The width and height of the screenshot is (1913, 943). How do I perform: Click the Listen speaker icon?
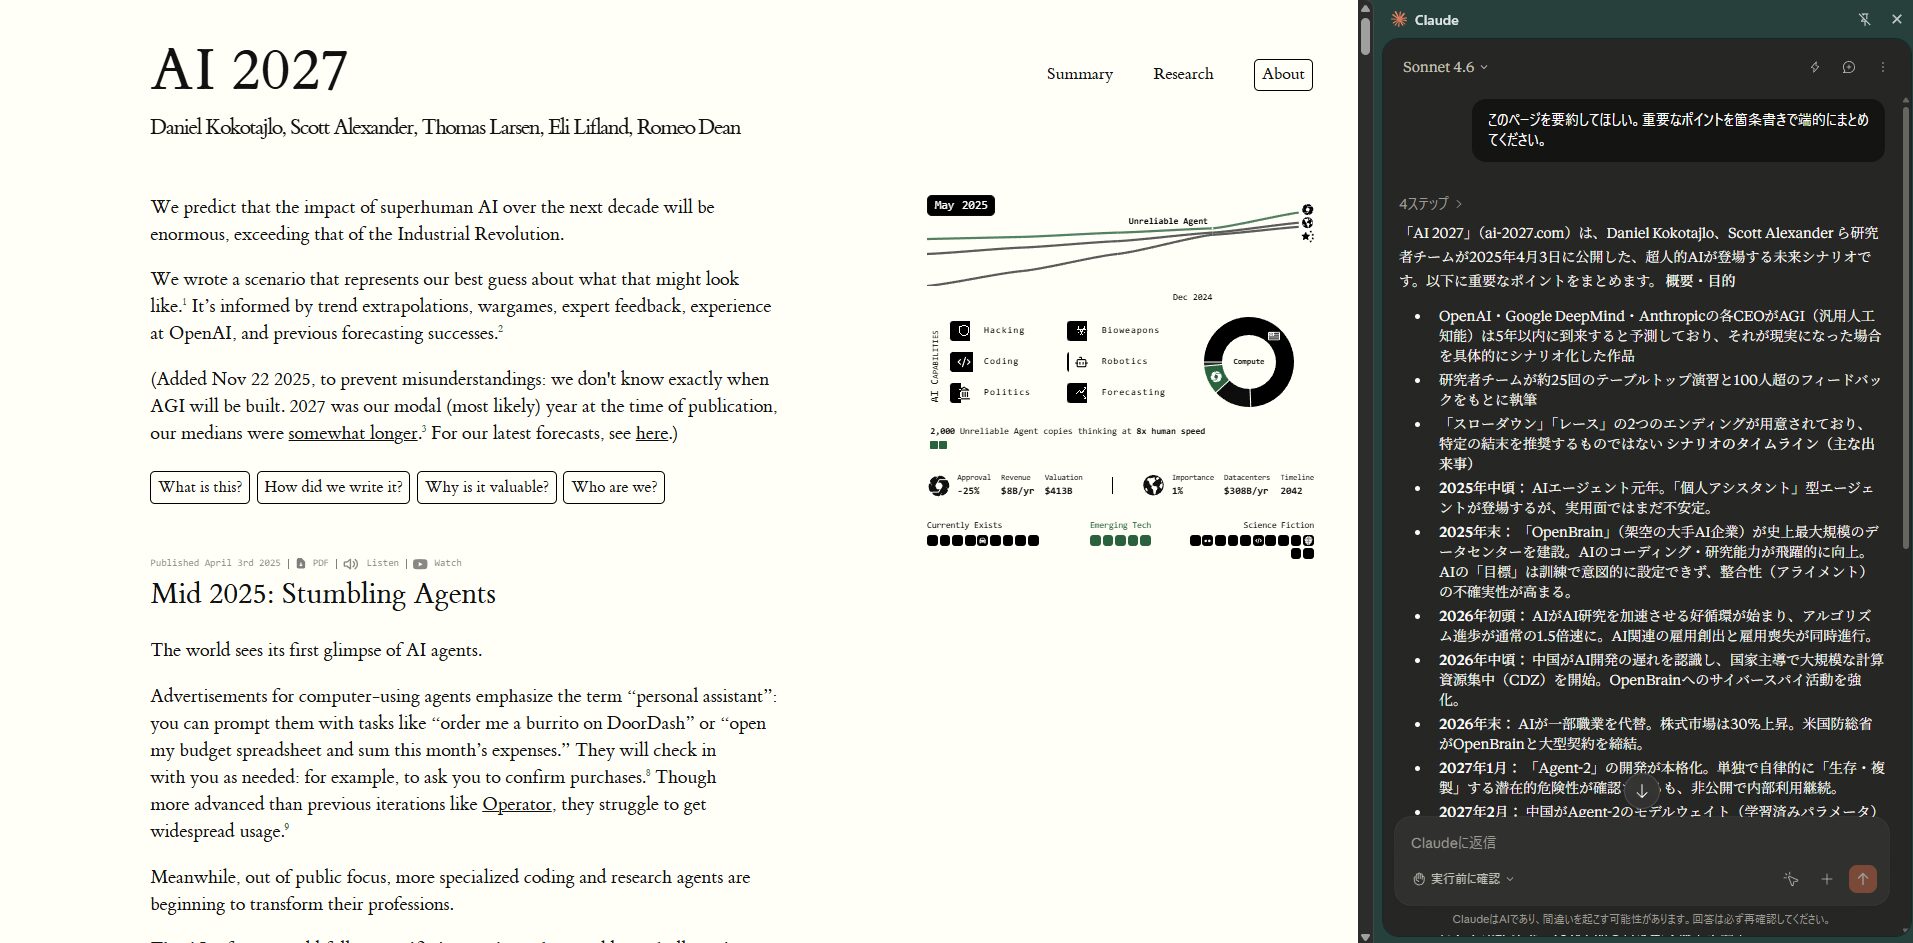coord(351,564)
